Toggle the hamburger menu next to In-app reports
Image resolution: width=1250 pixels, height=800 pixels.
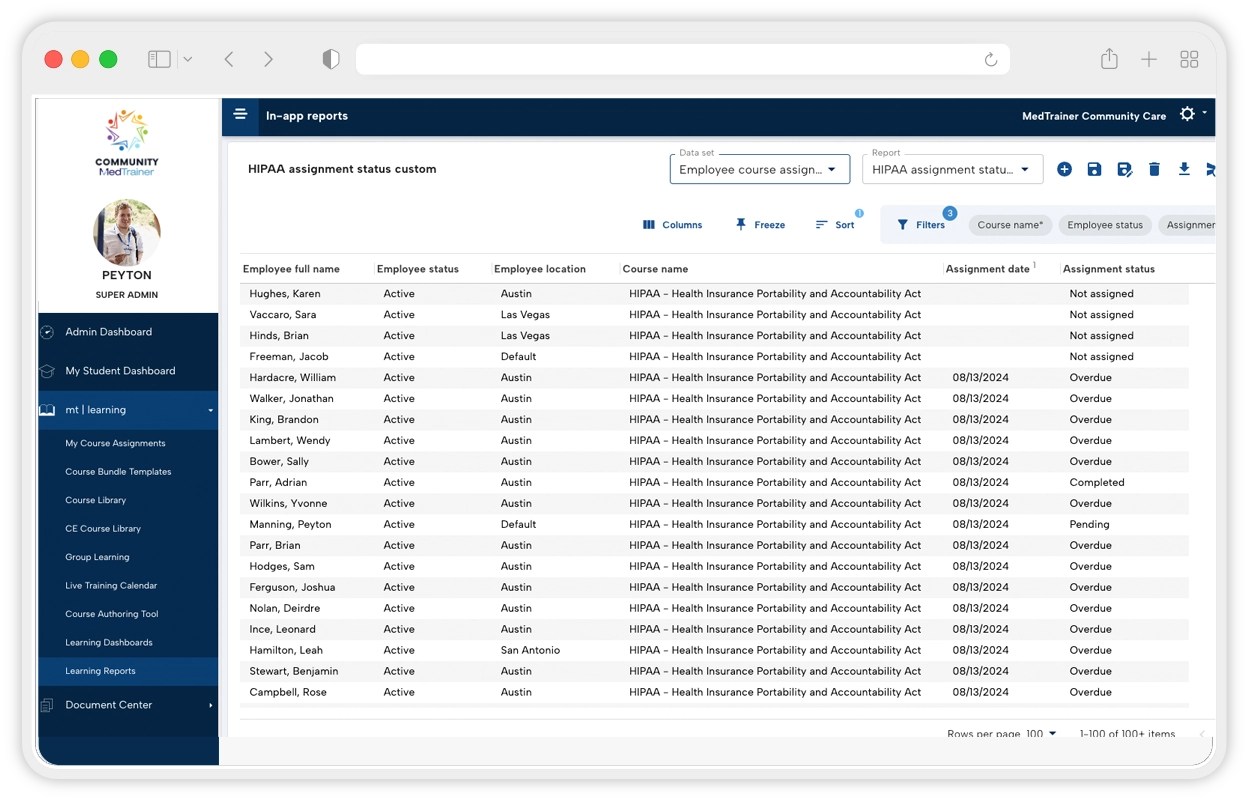click(x=241, y=115)
